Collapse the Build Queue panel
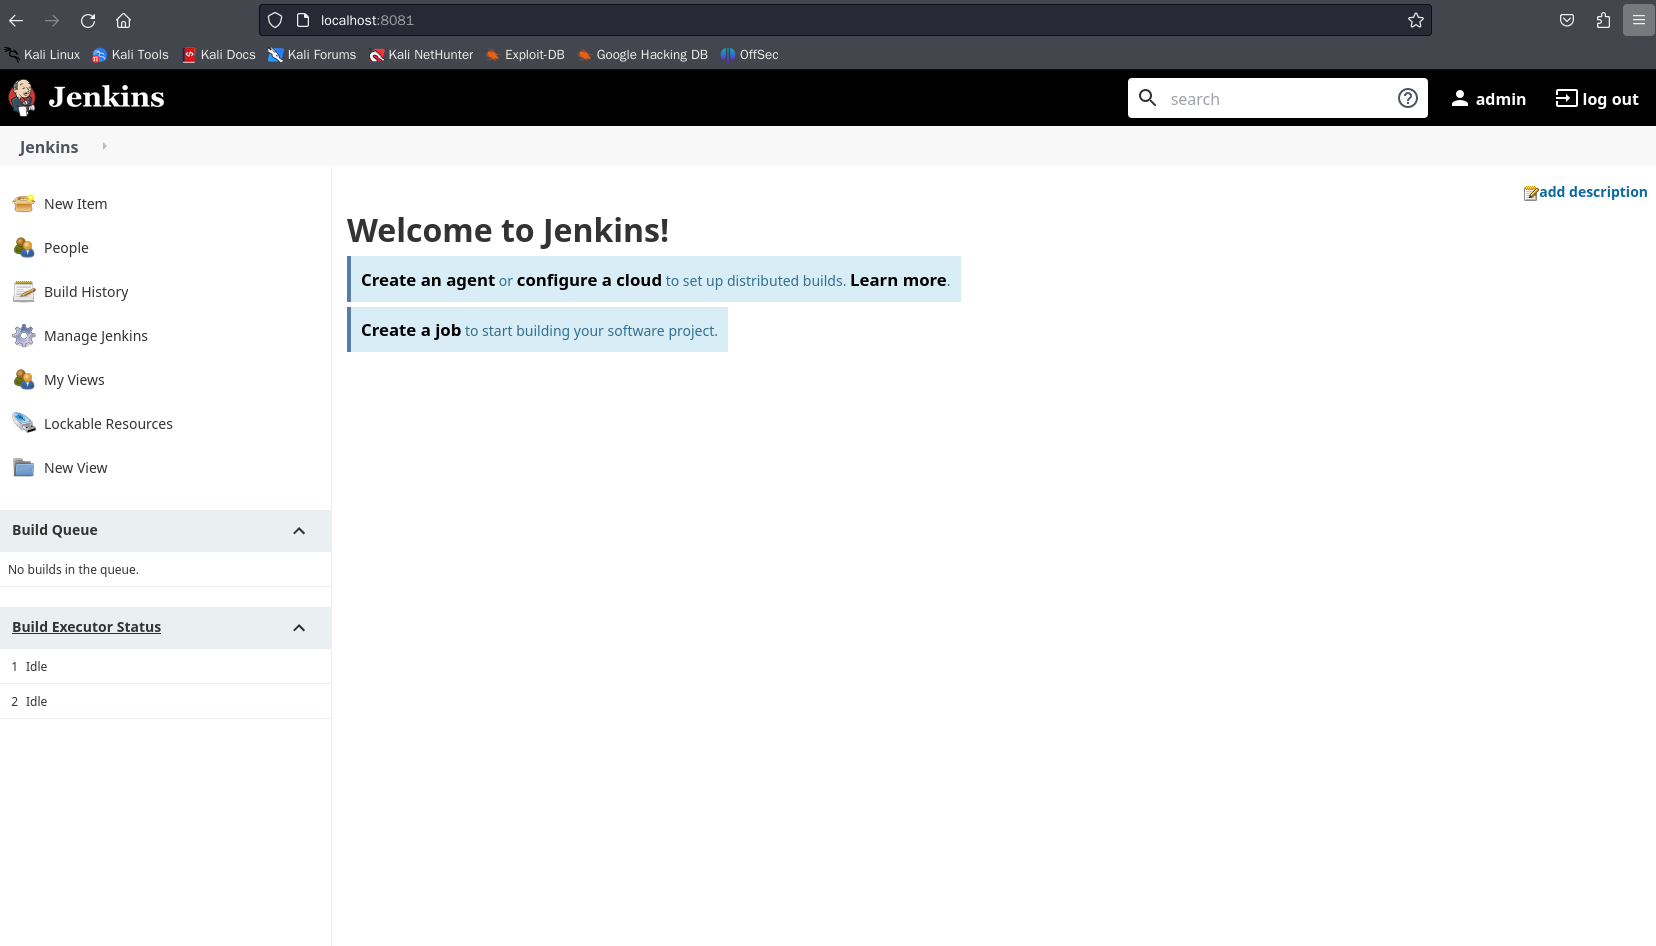This screenshot has height=946, width=1656. click(x=299, y=531)
